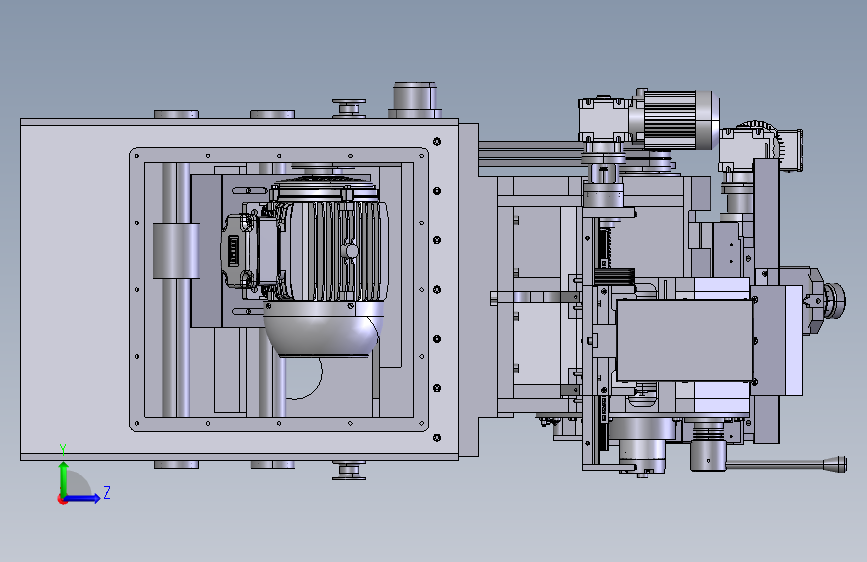Select the large flat rectangular cover plate
Screen dimensions: 867x562
pyautogui.click(x=685, y=340)
